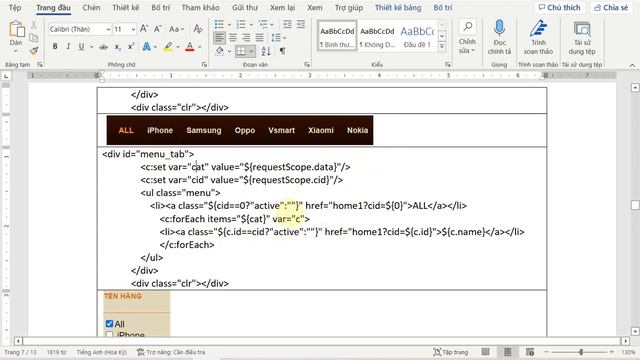Switch to the Gửi thư tab
640x360 pixels.
click(x=245, y=7)
